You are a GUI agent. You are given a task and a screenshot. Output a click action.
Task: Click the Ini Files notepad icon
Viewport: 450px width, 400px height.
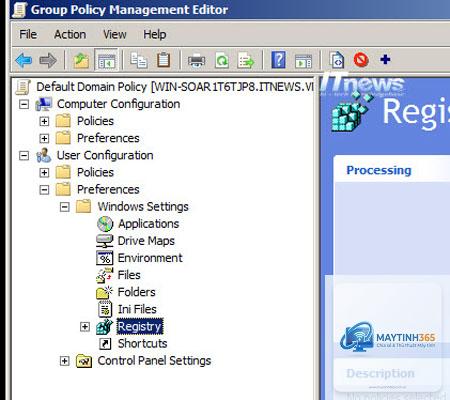coord(105,309)
